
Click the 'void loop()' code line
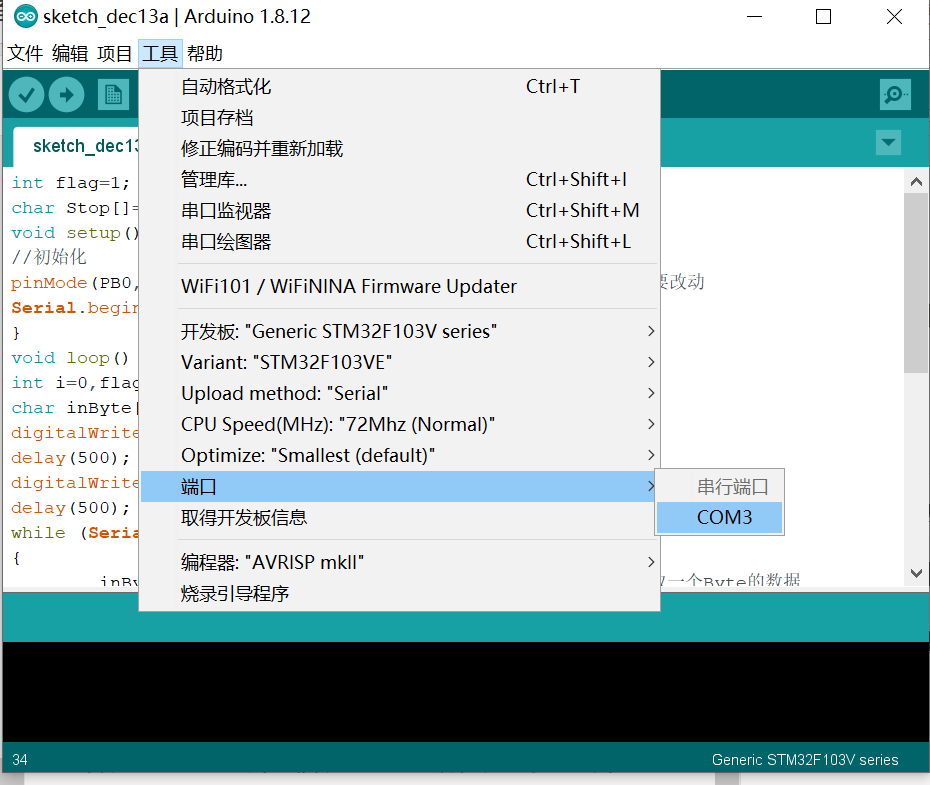pyautogui.click(x=70, y=358)
